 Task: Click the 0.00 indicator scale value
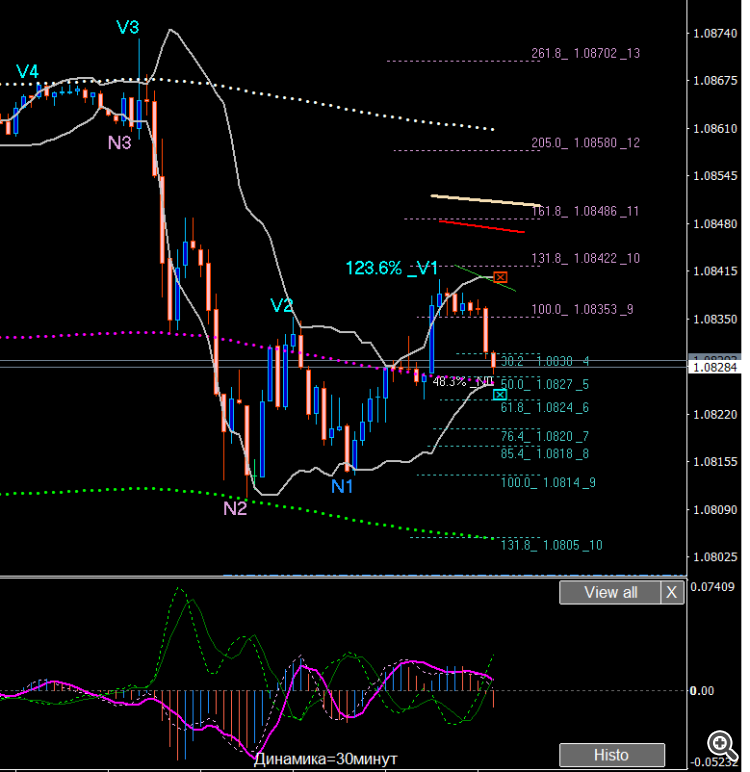click(702, 691)
